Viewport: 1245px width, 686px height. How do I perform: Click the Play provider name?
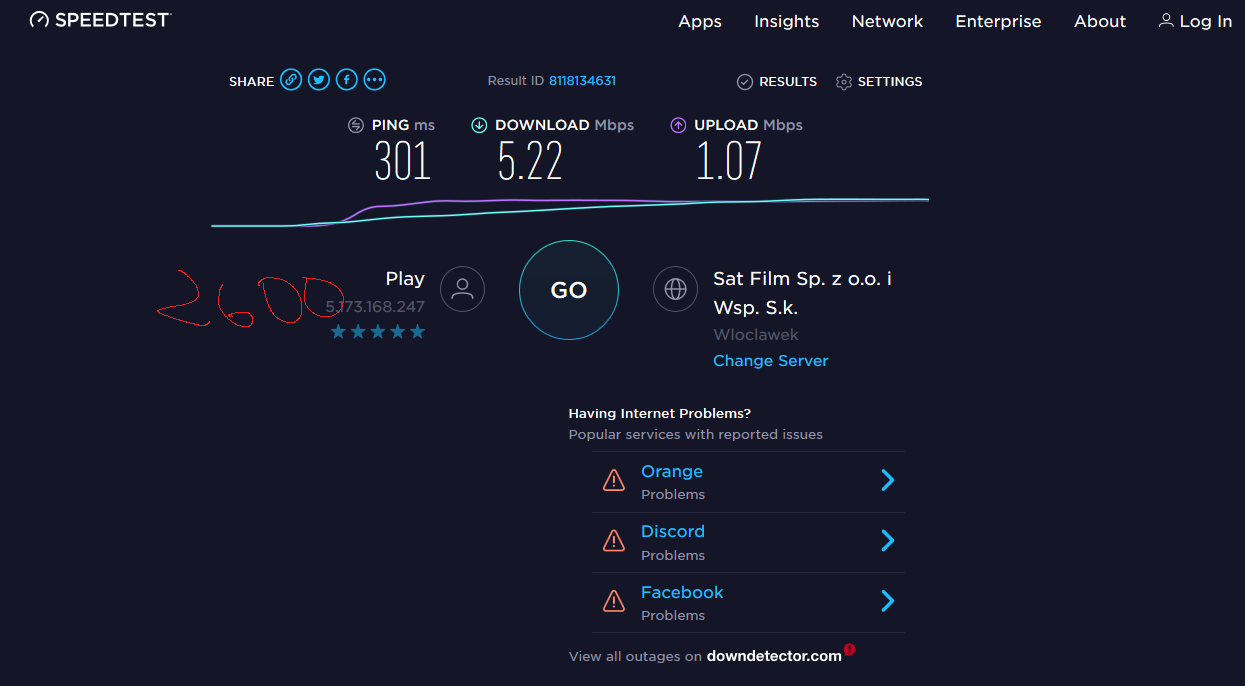(x=405, y=279)
